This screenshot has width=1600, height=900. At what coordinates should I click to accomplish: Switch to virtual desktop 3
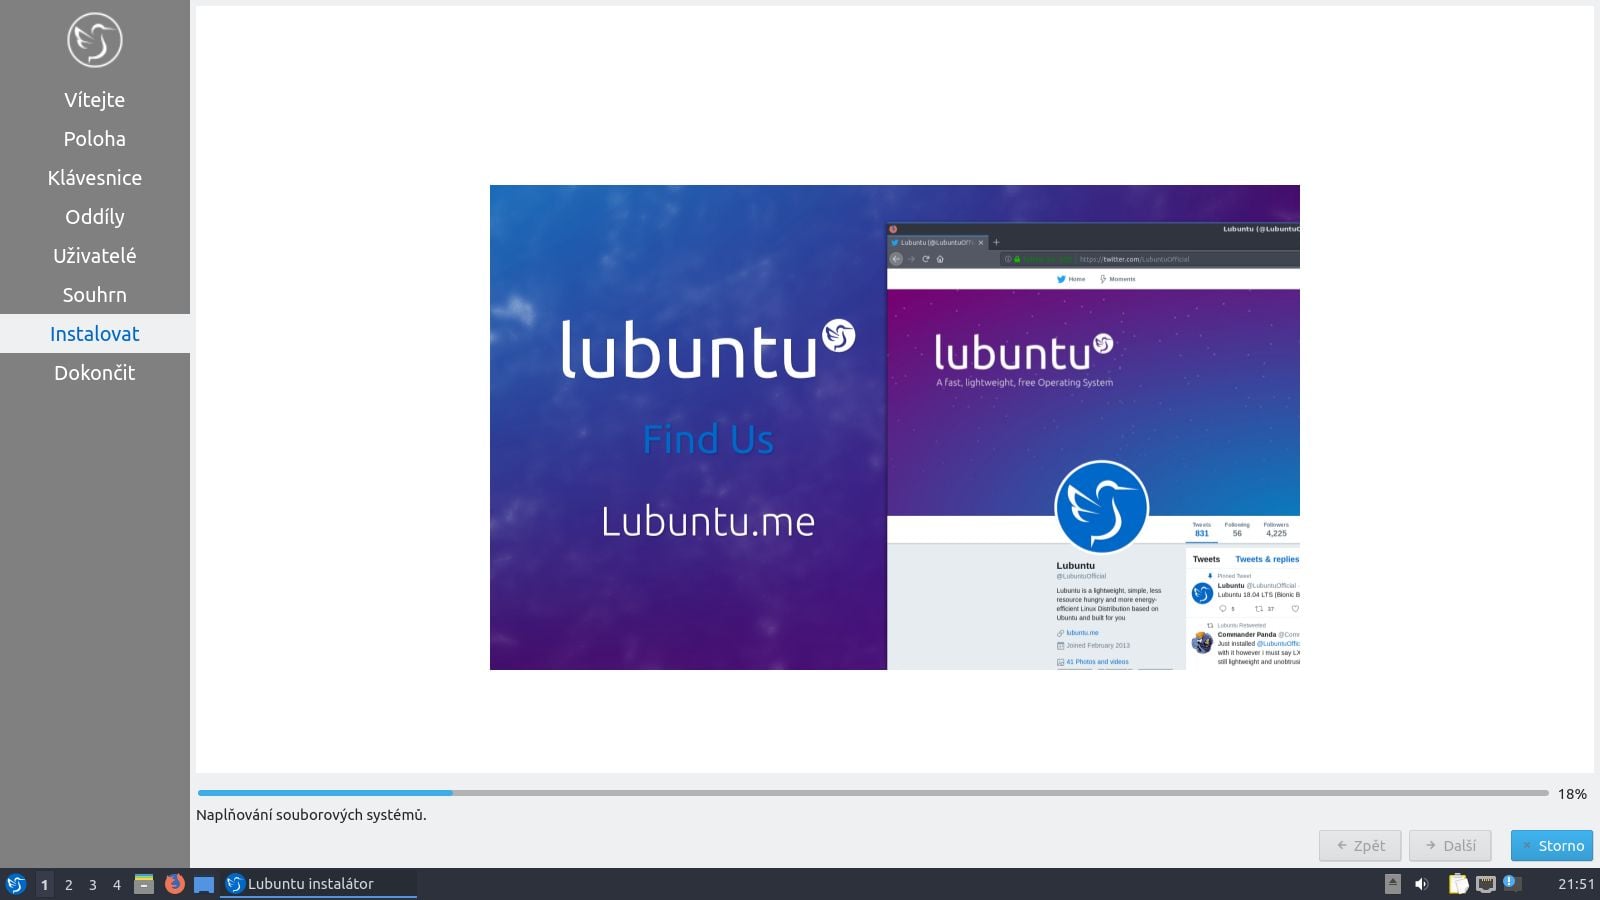[92, 884]
